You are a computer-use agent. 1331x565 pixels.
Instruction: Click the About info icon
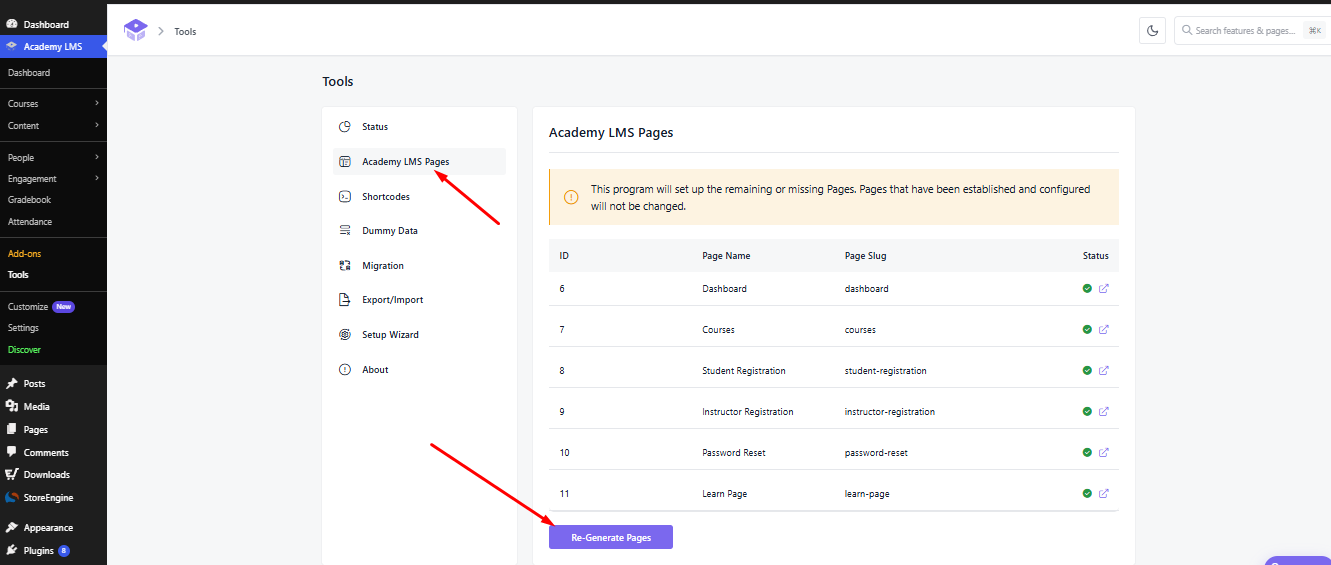coord(345,370)
